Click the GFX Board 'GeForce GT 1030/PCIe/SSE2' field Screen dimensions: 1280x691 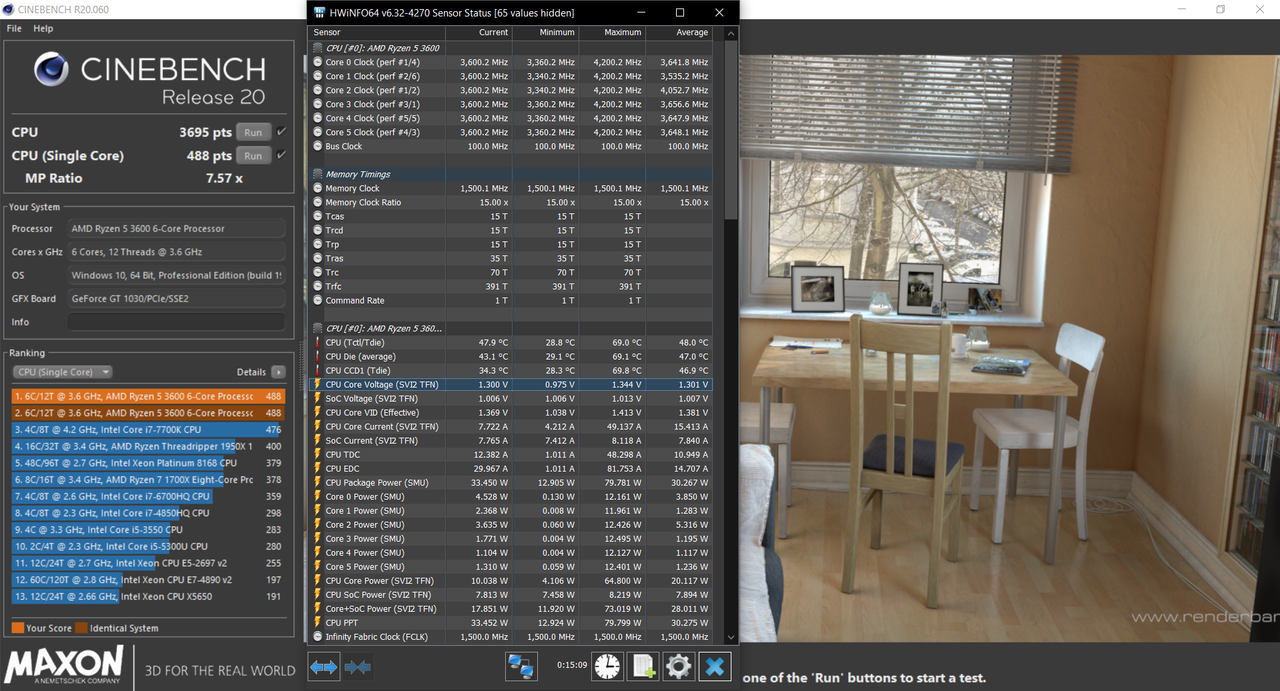(x=176, y=298)
